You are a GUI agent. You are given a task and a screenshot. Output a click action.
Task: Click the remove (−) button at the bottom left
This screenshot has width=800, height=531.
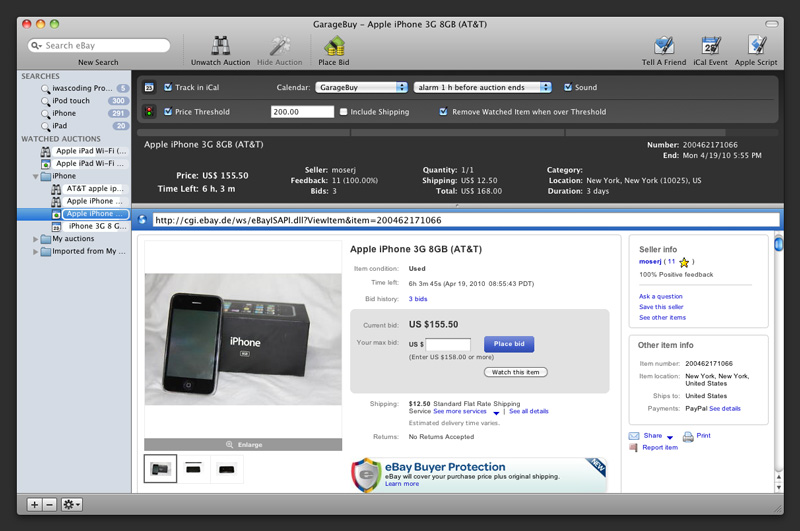click(x=49, y=504)
